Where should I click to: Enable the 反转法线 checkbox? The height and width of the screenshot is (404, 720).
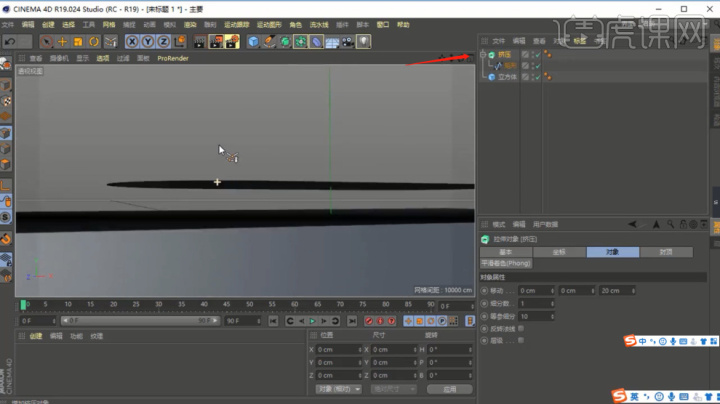point(521,329)
